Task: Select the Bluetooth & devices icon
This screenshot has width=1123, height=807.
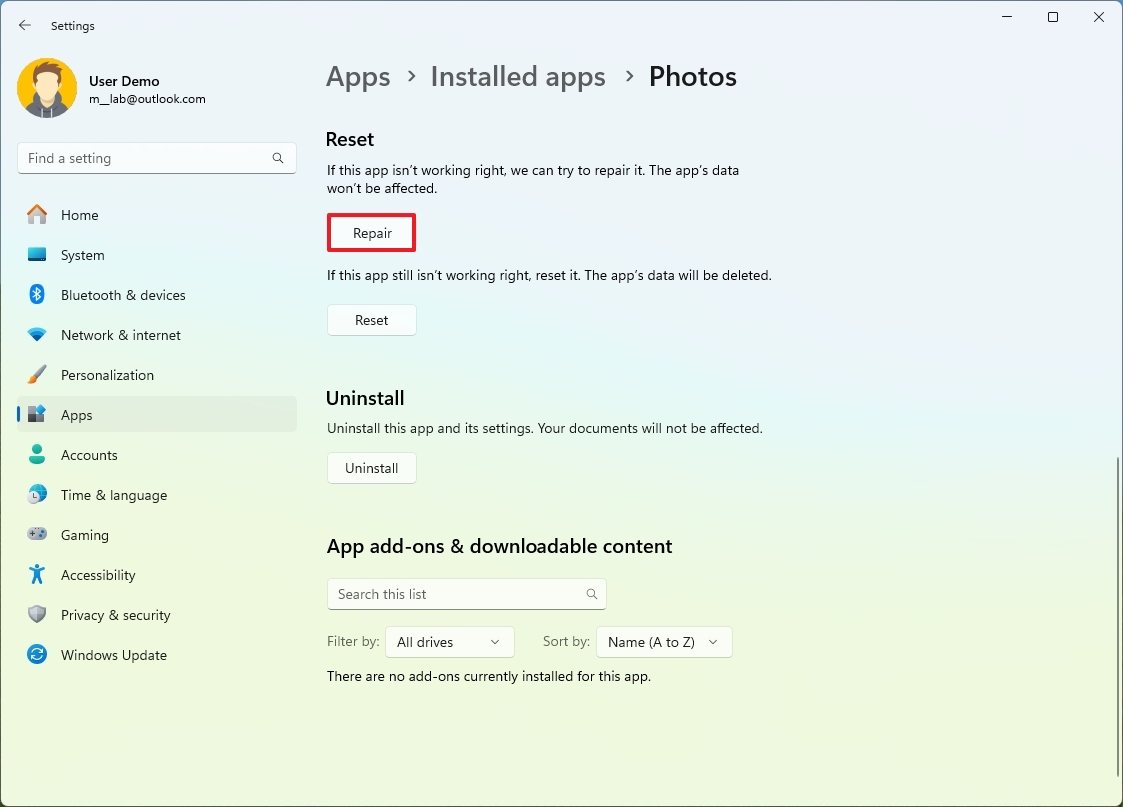Action: point(37,294)
